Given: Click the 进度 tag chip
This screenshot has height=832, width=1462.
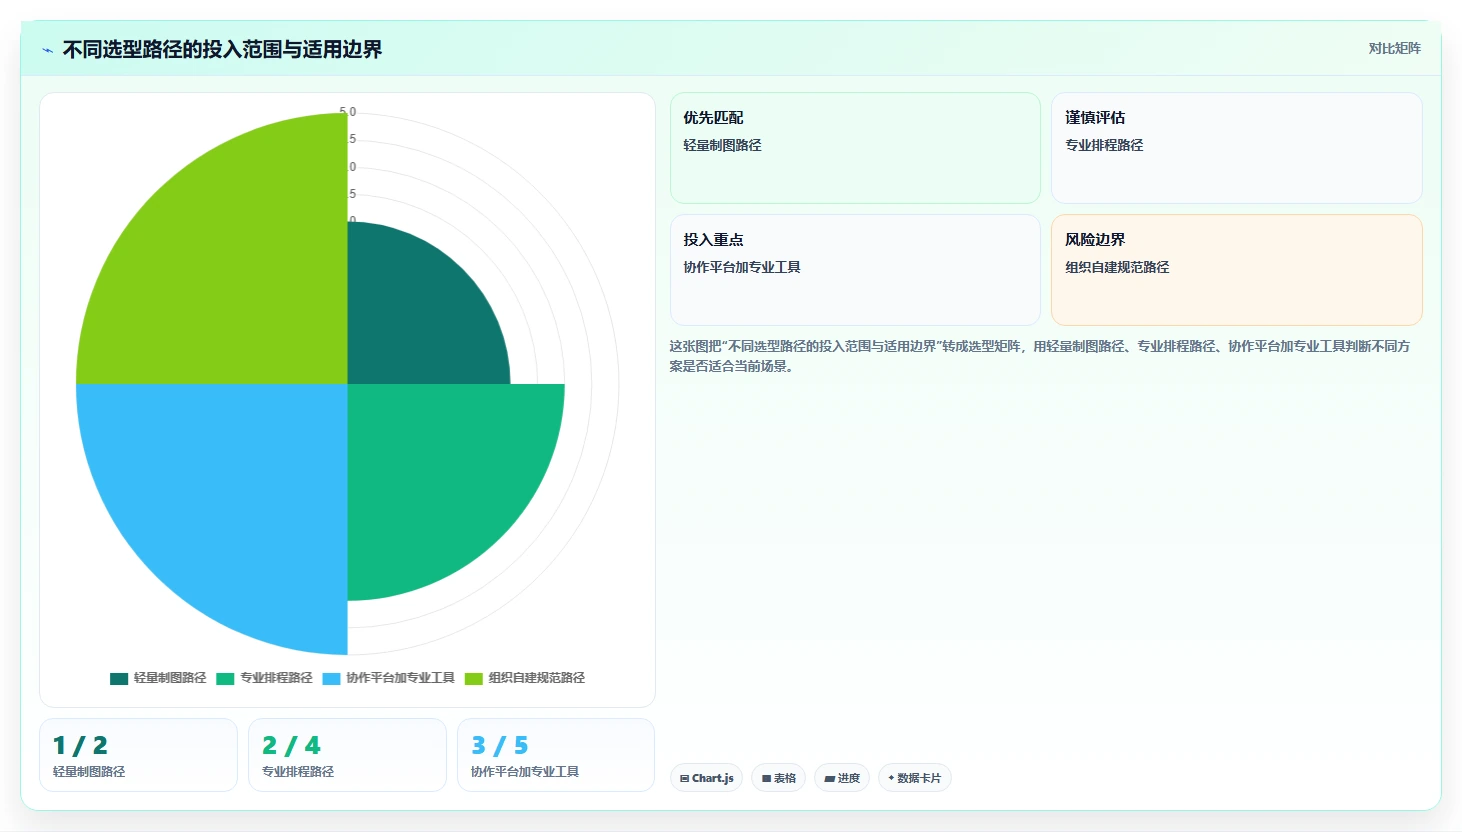Looking at the screenshot, I should point(842,778).
